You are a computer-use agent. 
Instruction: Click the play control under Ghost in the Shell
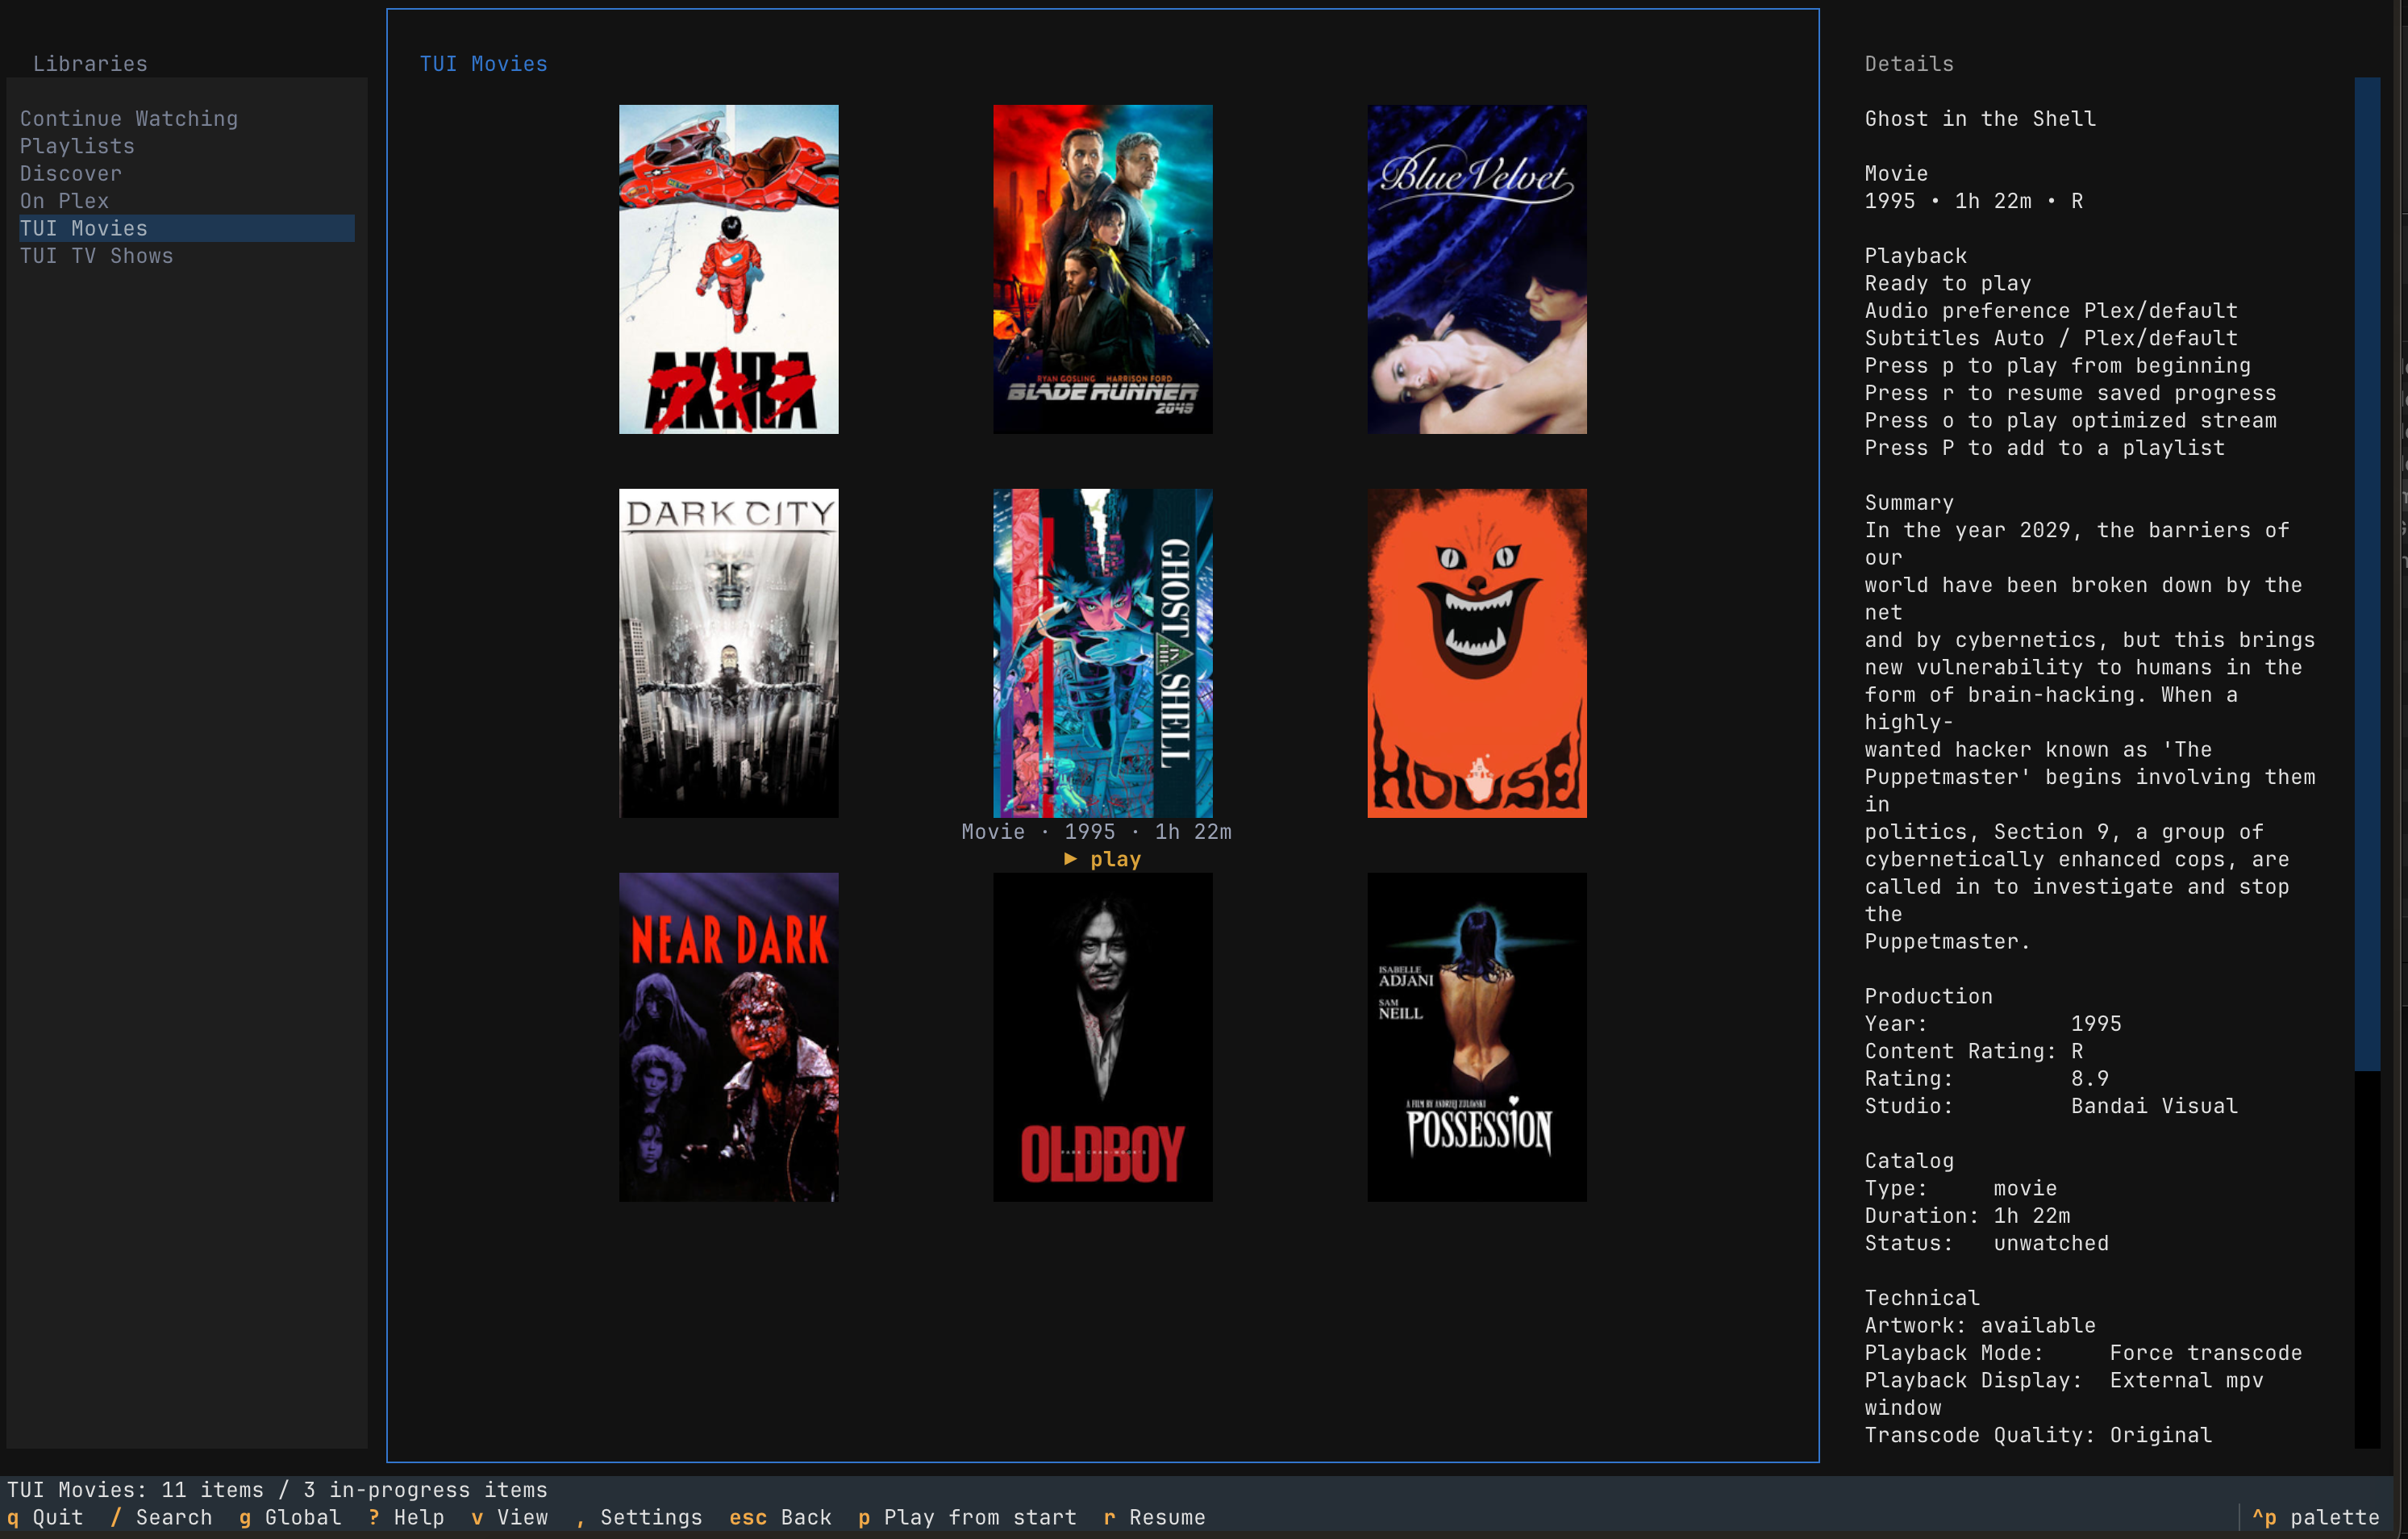pos(1102,859)
